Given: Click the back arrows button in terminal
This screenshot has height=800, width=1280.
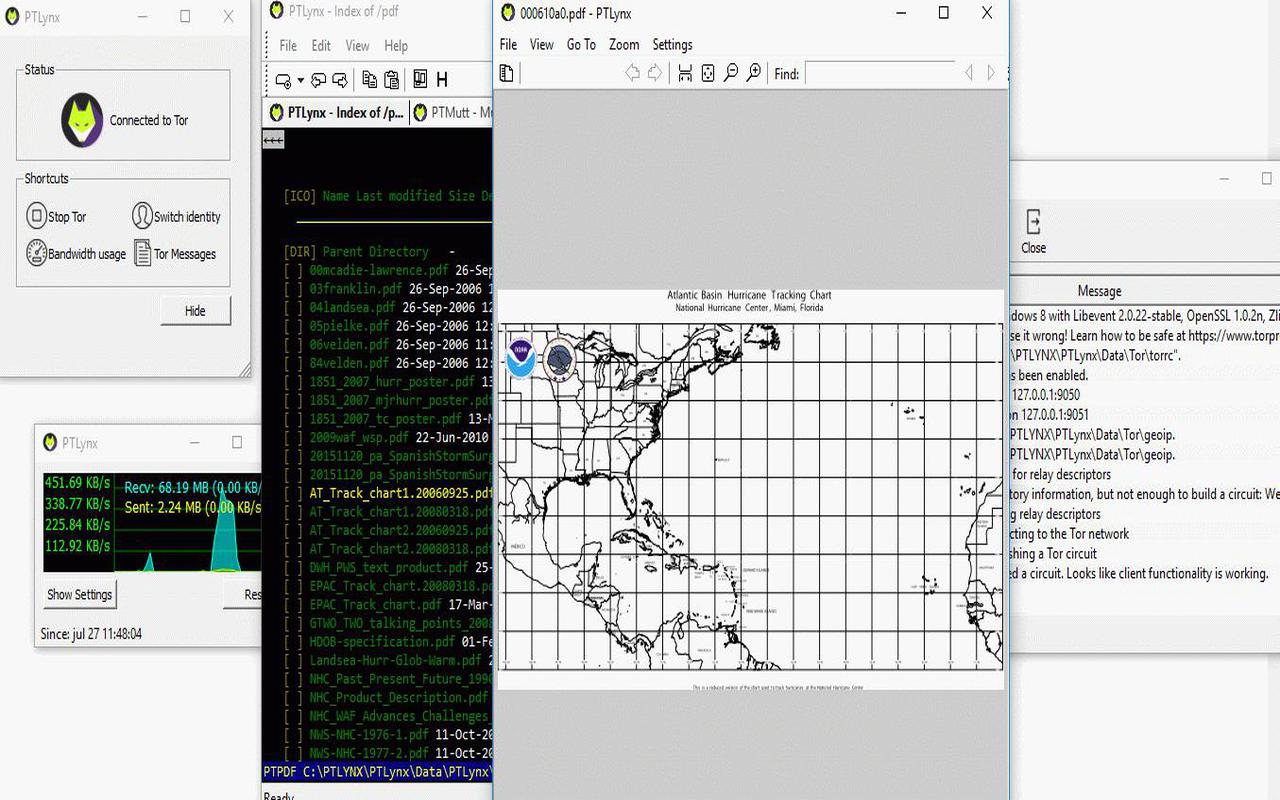Looking at the screenshot, I should (273, 140).
